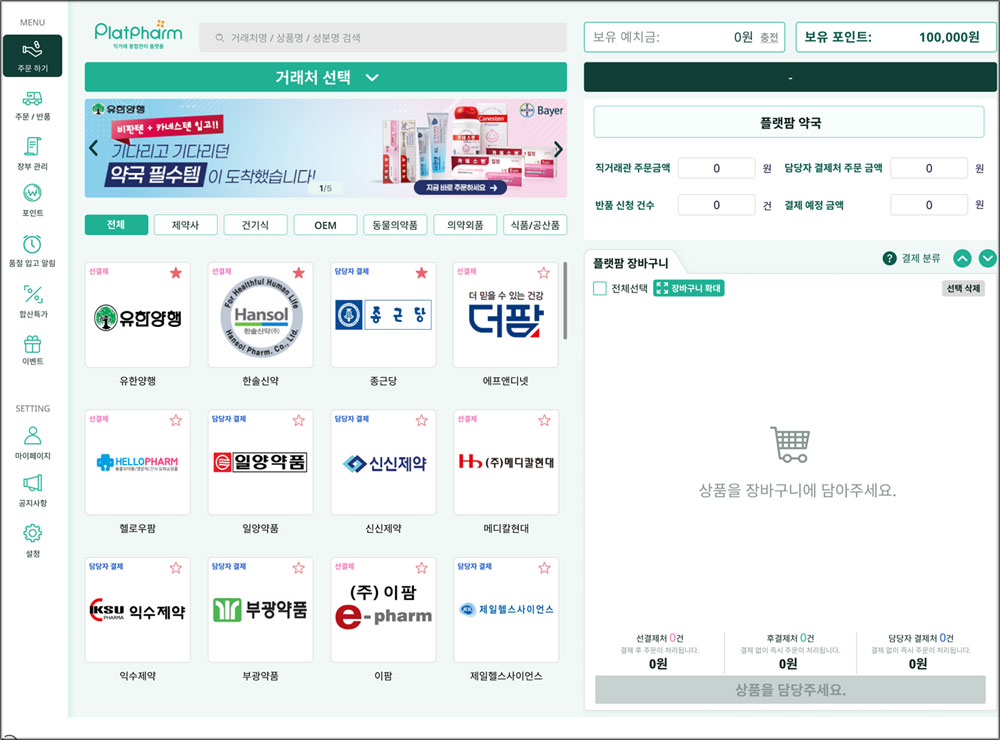Show next banner slide
The width and height of the screenshot is (1000, 740).
[558, 149]
